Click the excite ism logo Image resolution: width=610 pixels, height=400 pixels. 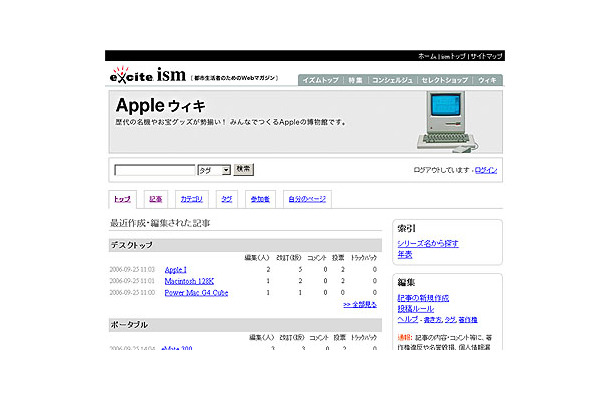[148, 75]
